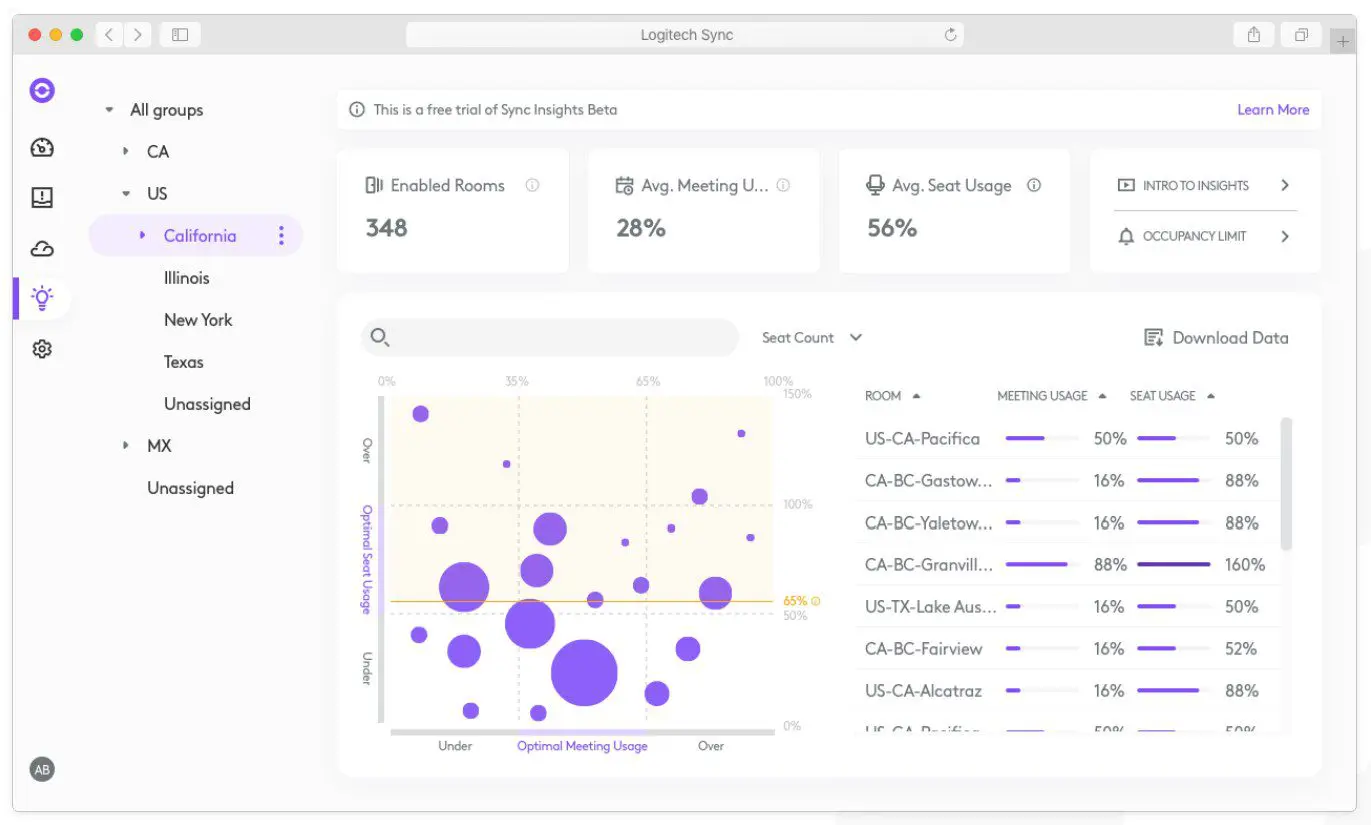This screenshot has width=1371, height=825.
Task: Click the Logitech Sync logo icon
Action: pos(42,91)
